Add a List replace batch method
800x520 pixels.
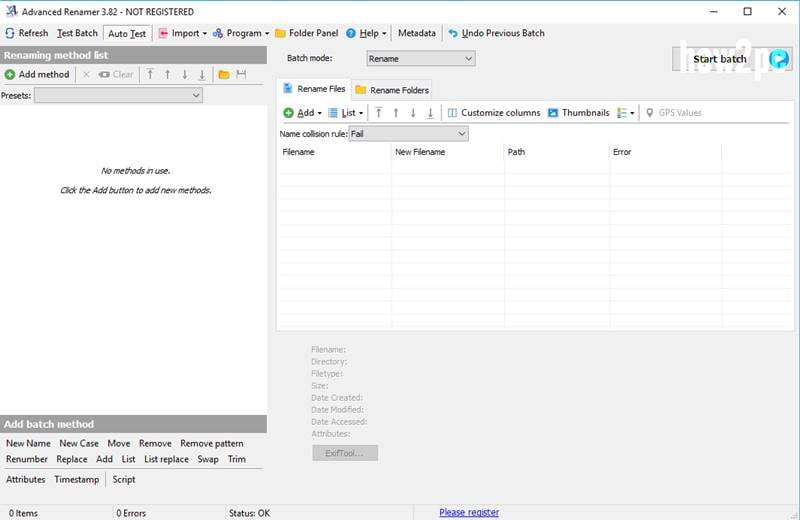tap(166, 459)
